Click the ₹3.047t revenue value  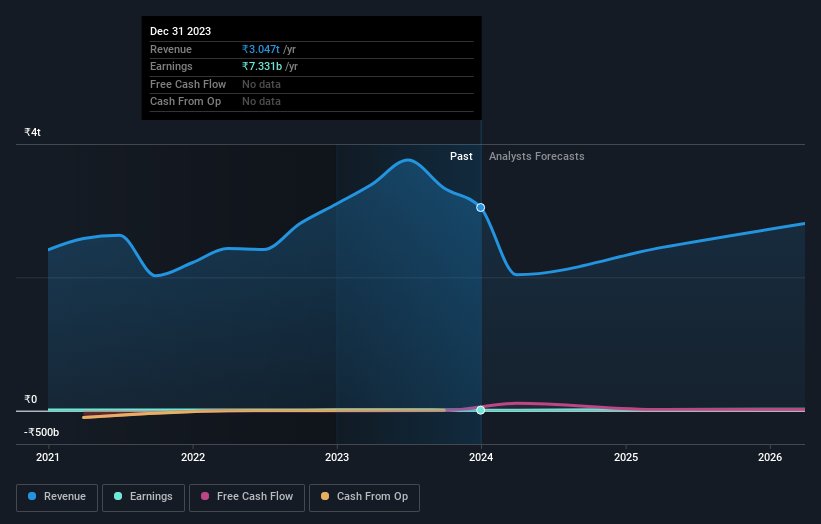coord(261,49)
